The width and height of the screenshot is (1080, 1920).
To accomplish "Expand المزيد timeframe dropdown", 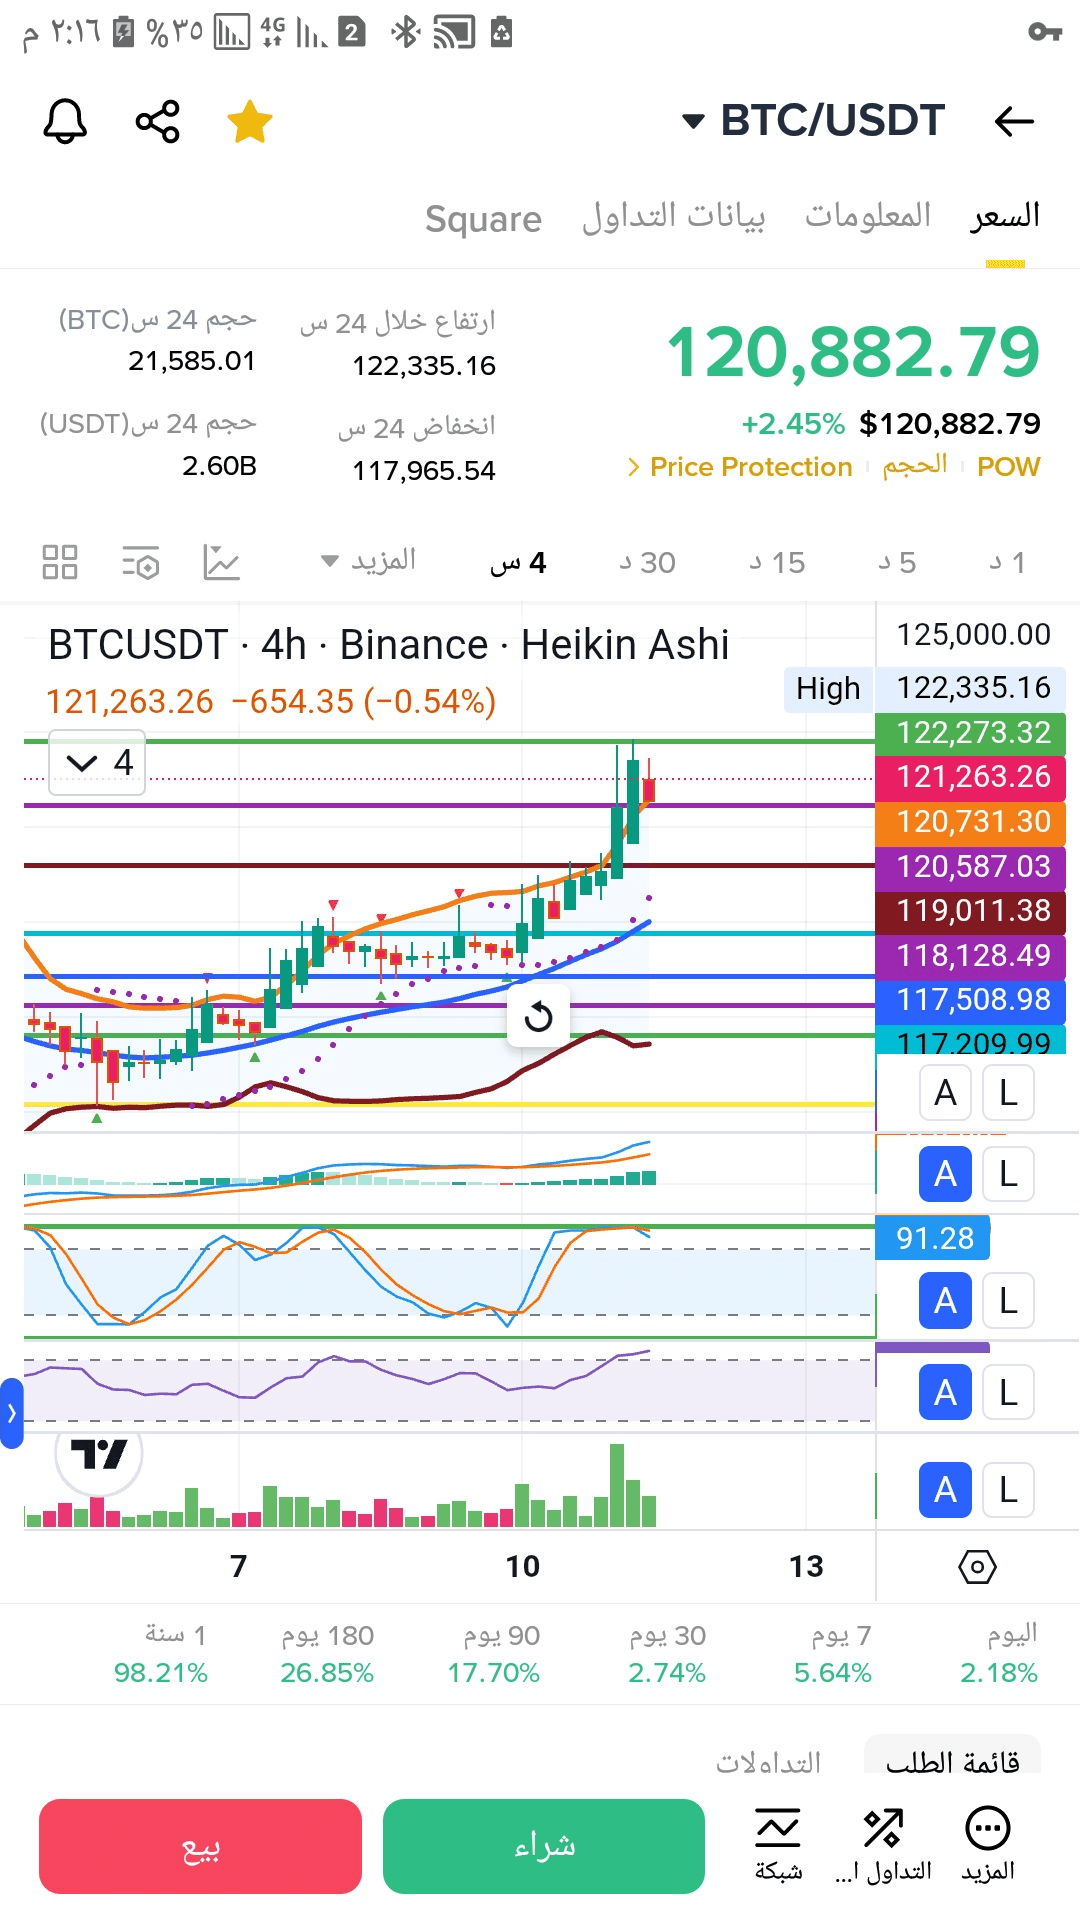I will click(x=368, y=561).
